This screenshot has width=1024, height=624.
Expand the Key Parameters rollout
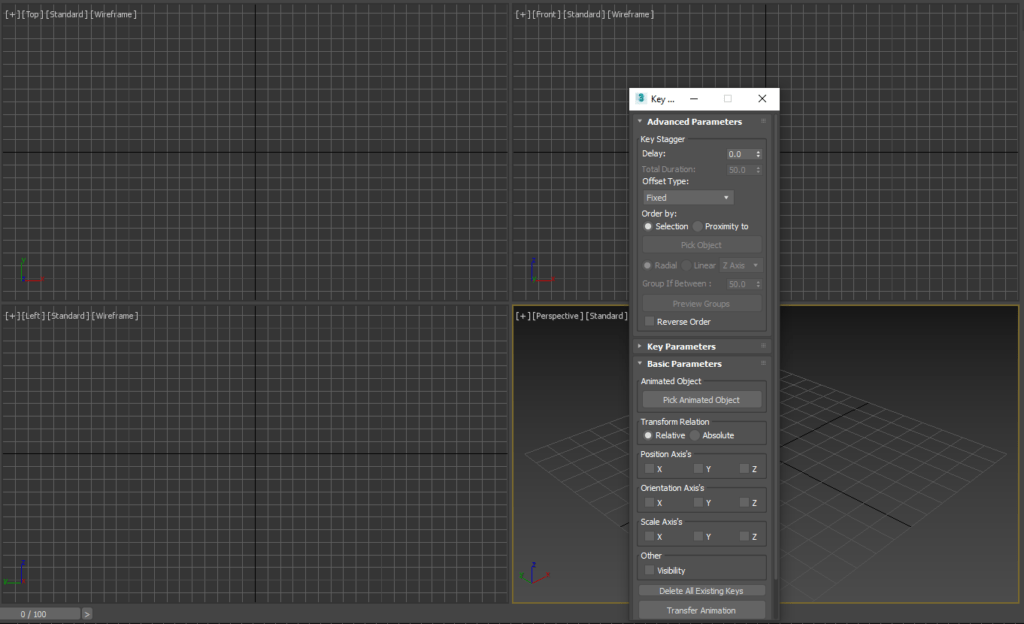click(x=680, y=346)
